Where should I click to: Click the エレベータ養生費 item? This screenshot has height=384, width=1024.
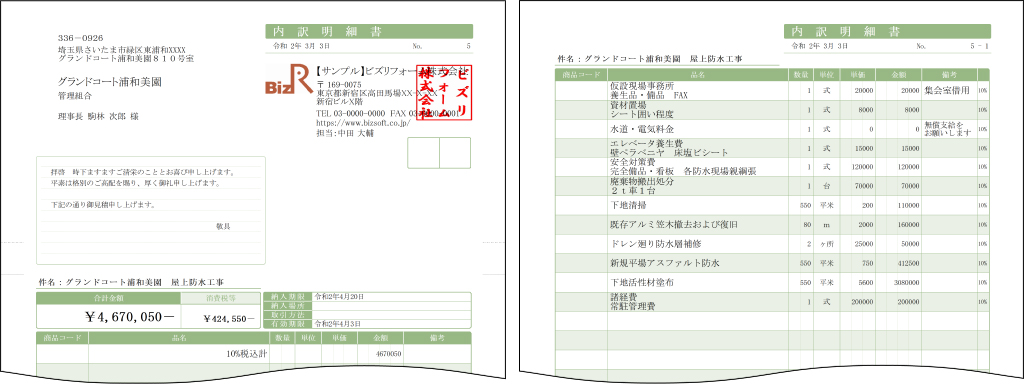(647, 143)
